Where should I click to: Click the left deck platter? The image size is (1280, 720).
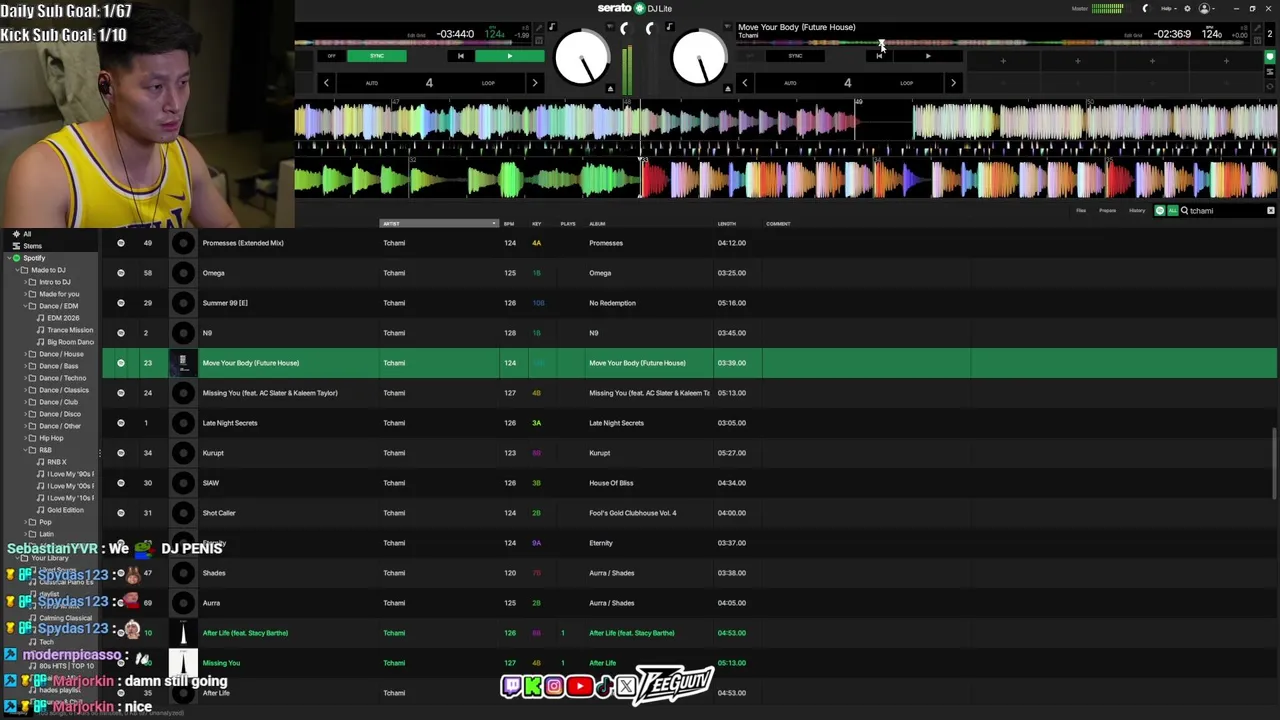click(x=581, y=58)
